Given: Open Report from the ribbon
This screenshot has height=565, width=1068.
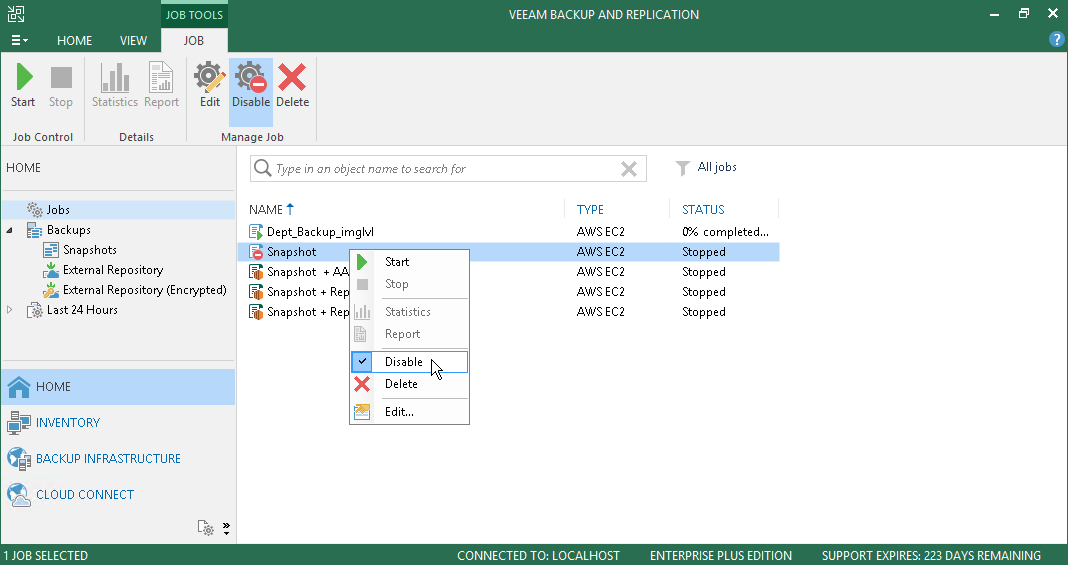Looking at the screenshot, I should [161, 86].
